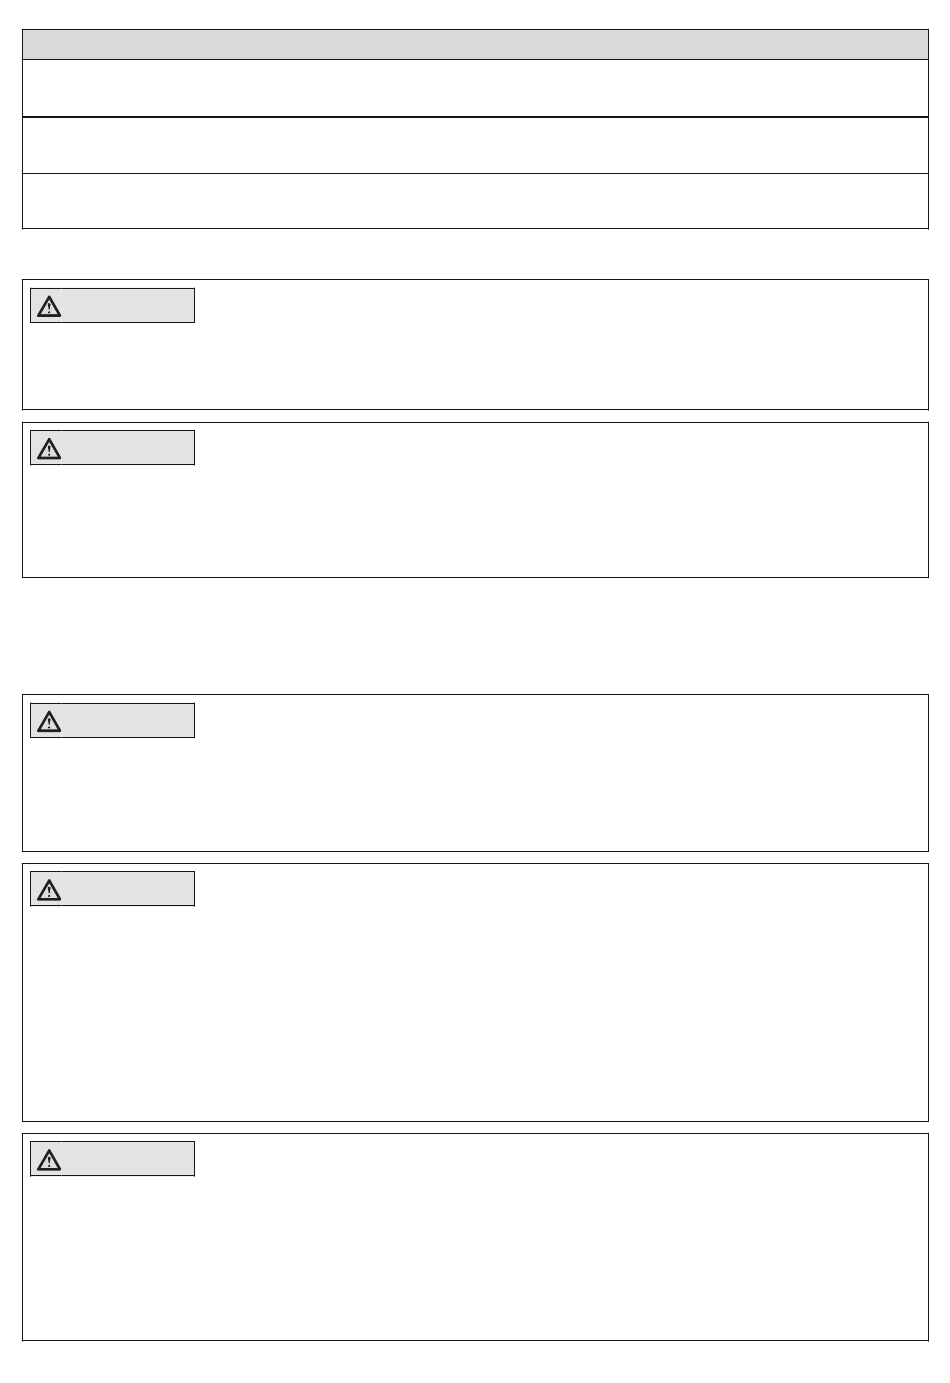Click the warning triangle in the last notice box

pyautogui.click(x=48, y=1159)
